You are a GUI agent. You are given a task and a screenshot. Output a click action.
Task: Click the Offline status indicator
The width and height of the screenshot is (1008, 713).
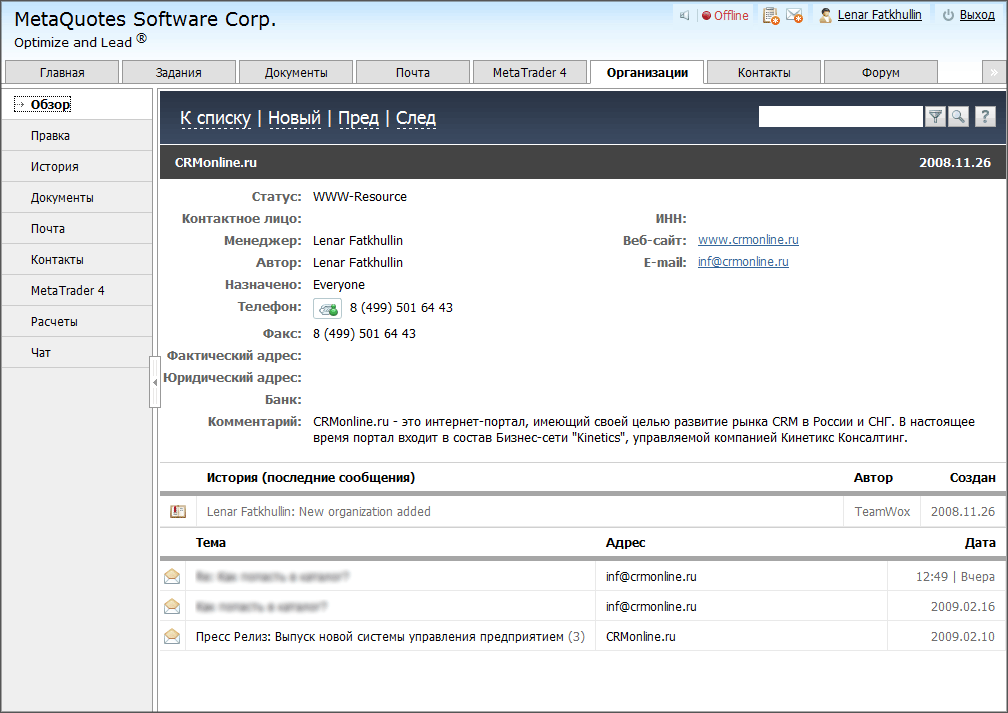(725, 15)
